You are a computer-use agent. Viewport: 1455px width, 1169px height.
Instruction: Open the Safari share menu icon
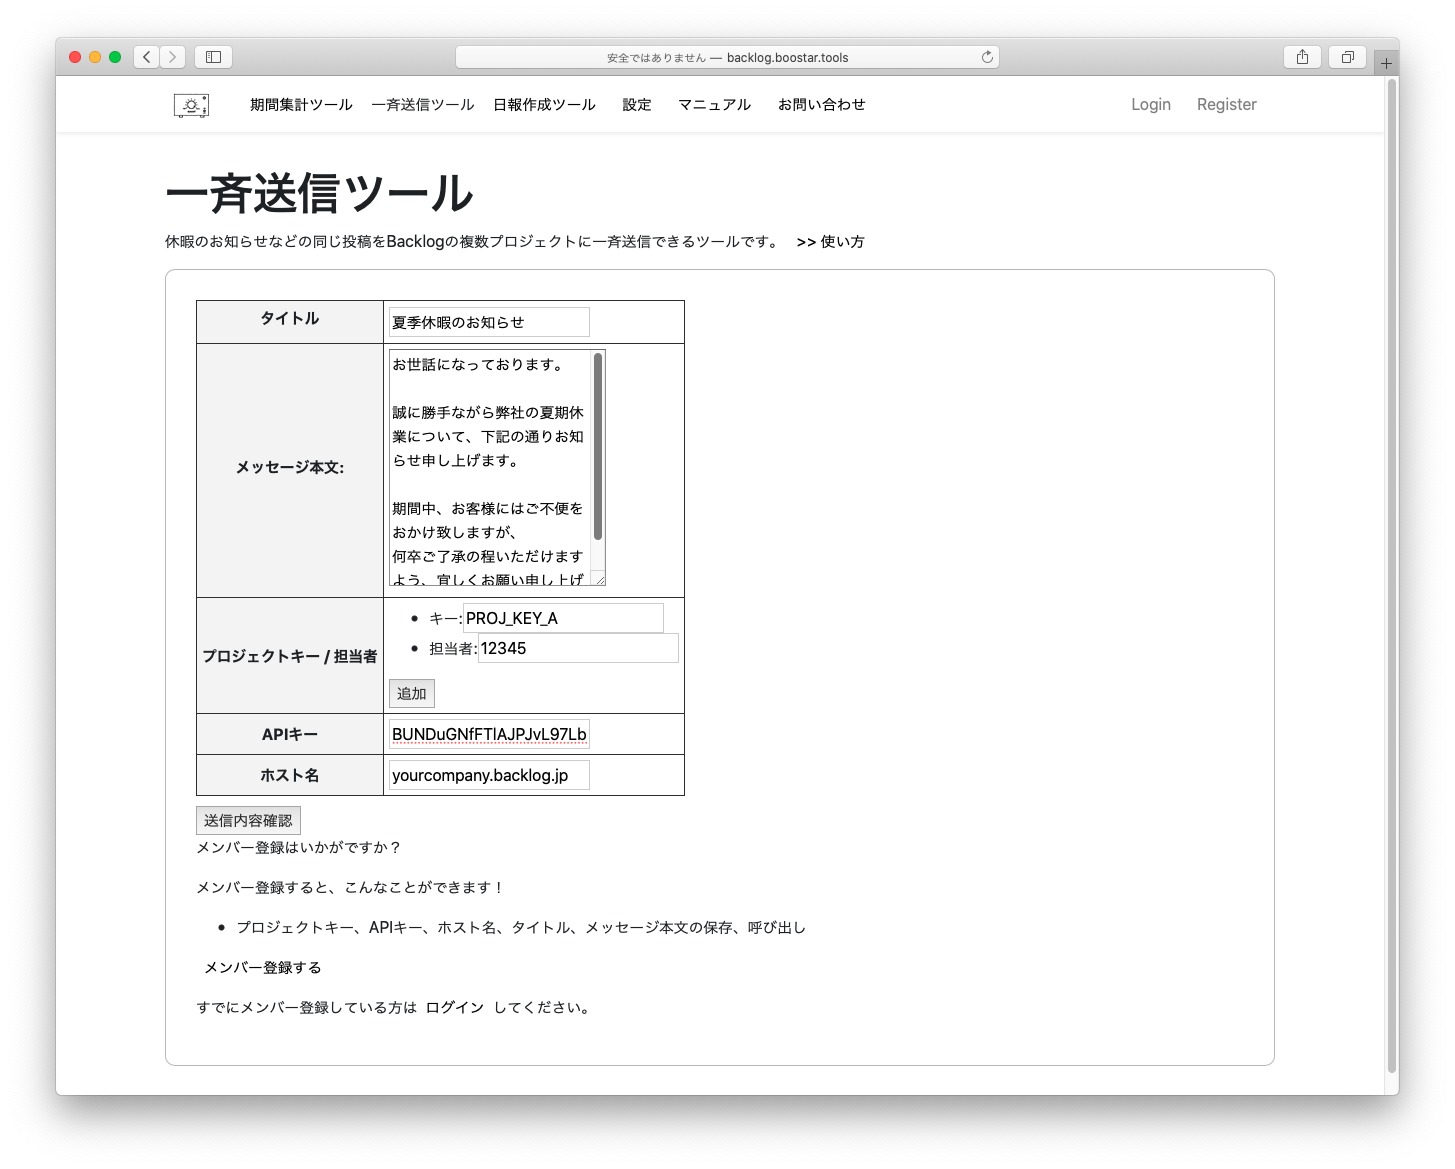tap(1302, 57)
